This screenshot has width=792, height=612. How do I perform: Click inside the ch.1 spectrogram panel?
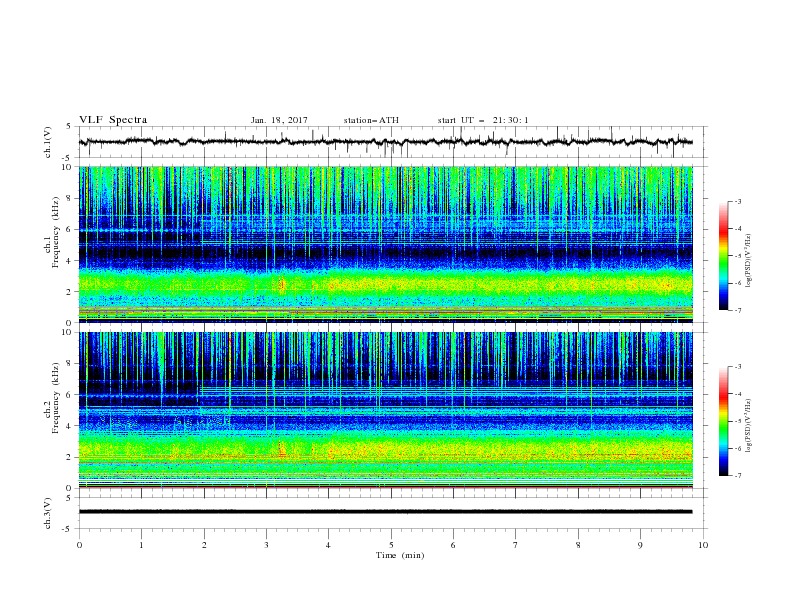(385, 244)
